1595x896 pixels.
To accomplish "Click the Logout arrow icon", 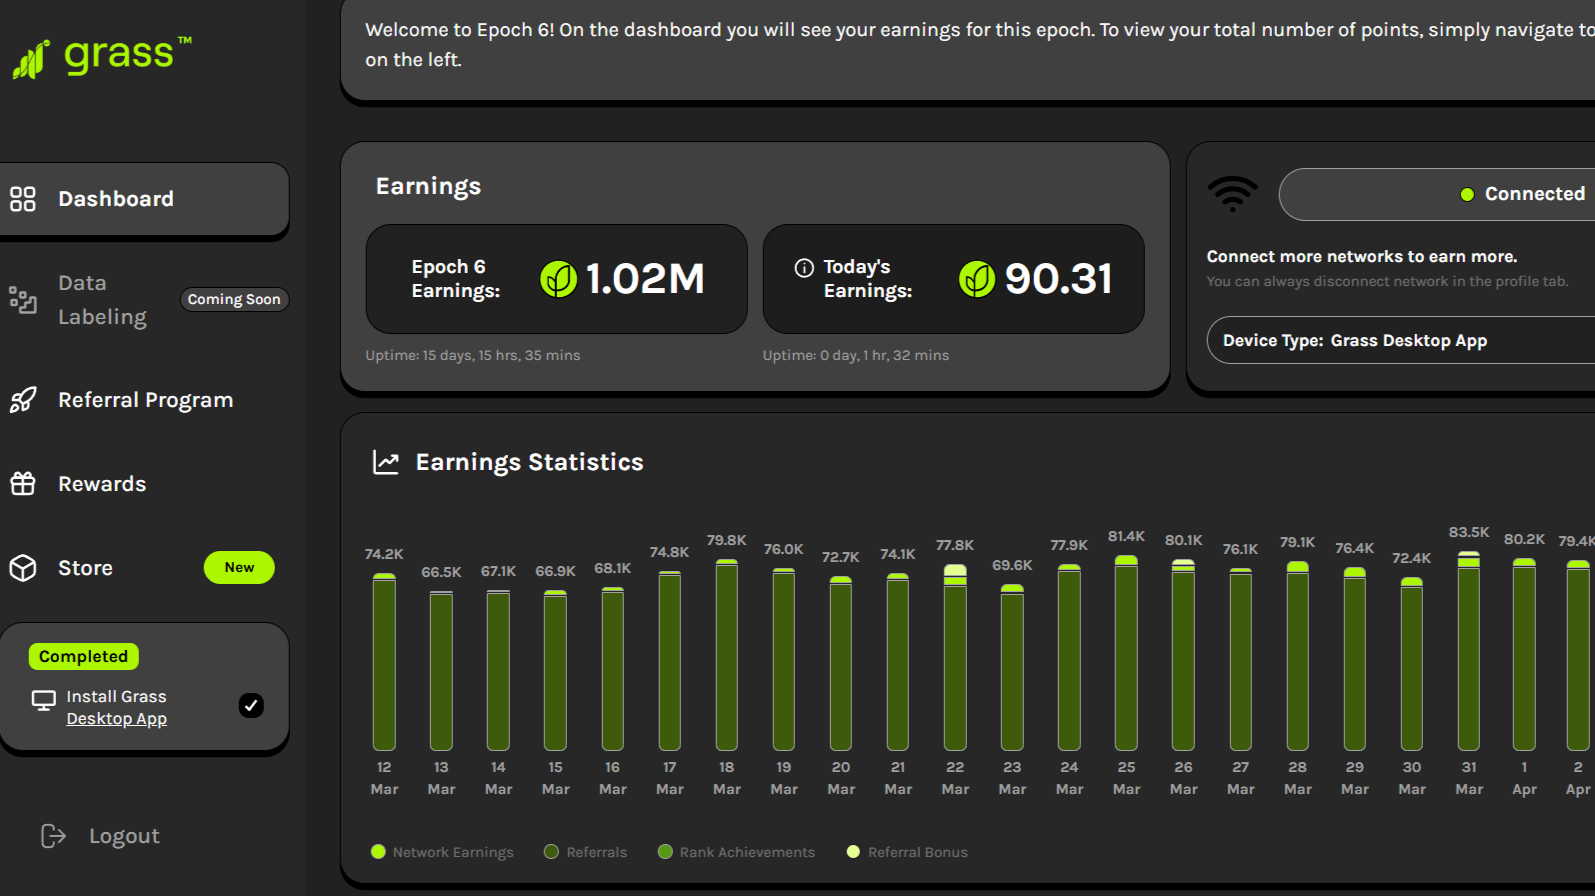I will [53, 836].
